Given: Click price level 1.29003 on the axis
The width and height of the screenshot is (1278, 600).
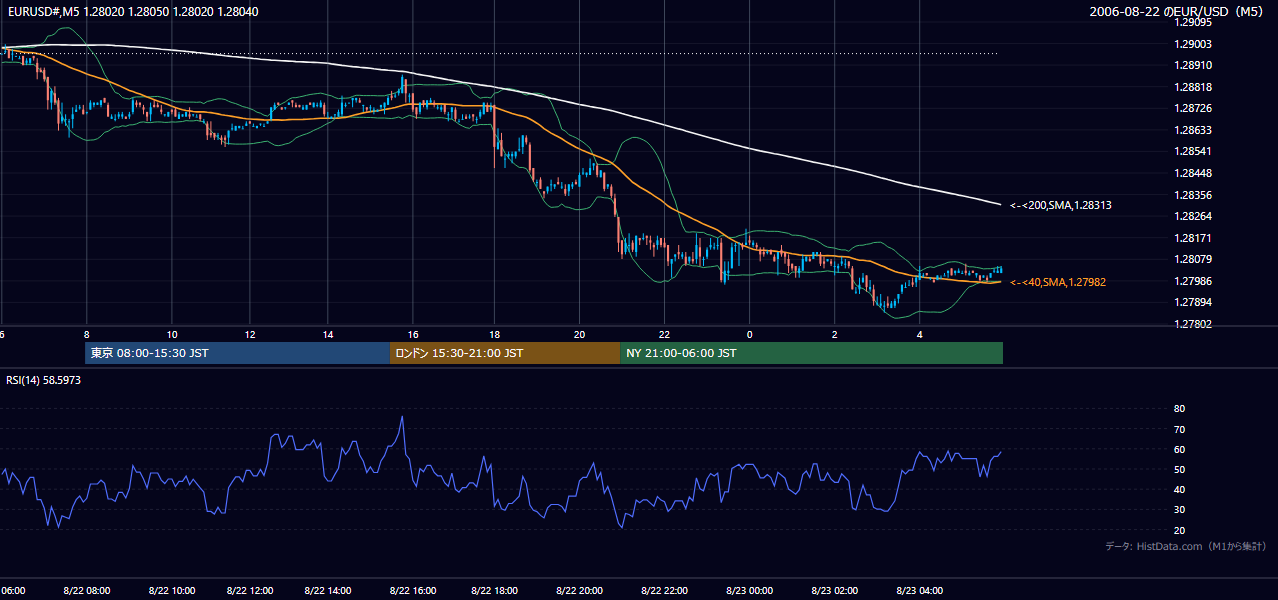Looking at the screenshot, I should click(1193, 44).
